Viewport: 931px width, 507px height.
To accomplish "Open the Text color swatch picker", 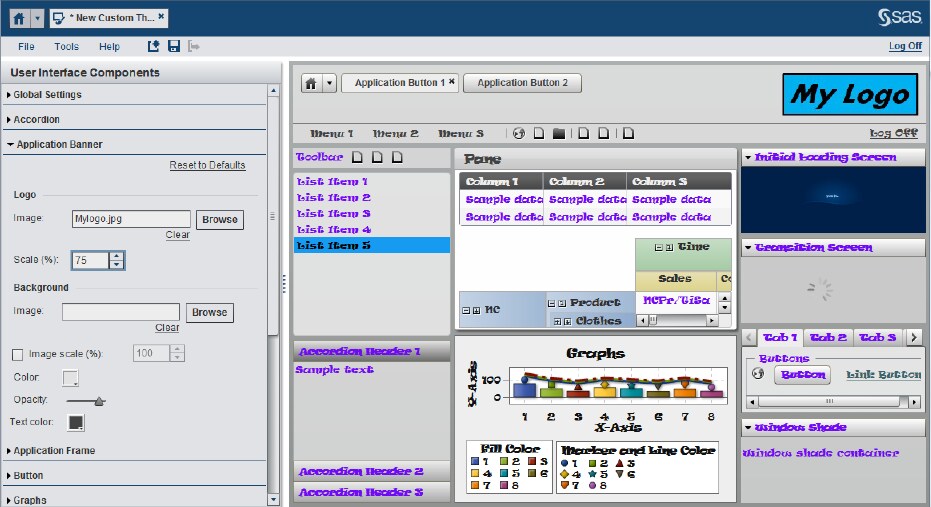I will (x=75, y=423).
